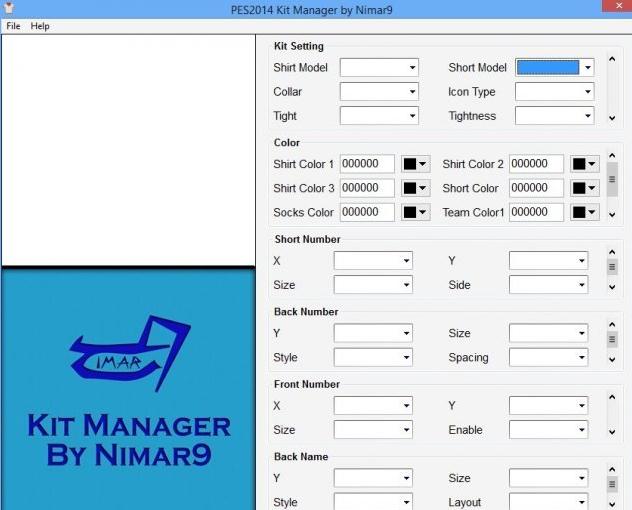Click Color section scroll up arrow
Image resolution: width=632 pixels, height=510 pixels.
[612, 156]
